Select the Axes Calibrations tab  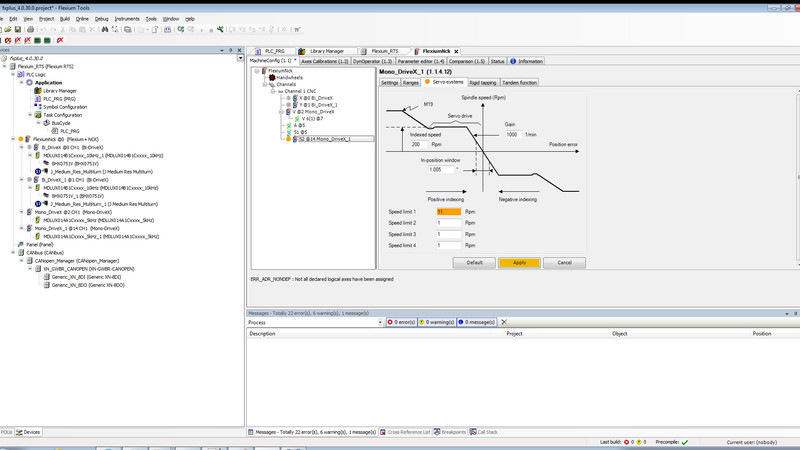pyautogui.click(x=325, y=61)
